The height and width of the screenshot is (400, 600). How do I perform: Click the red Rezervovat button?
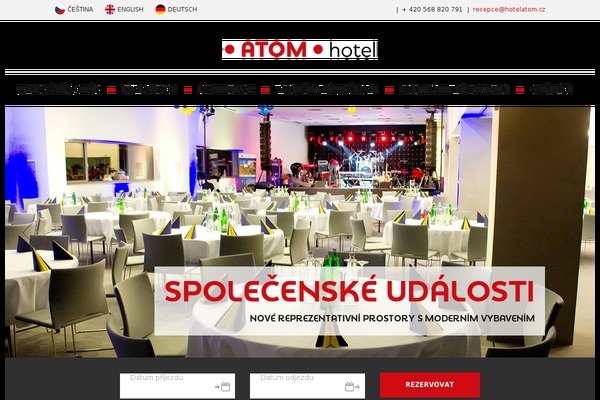(x=430, y=385)
